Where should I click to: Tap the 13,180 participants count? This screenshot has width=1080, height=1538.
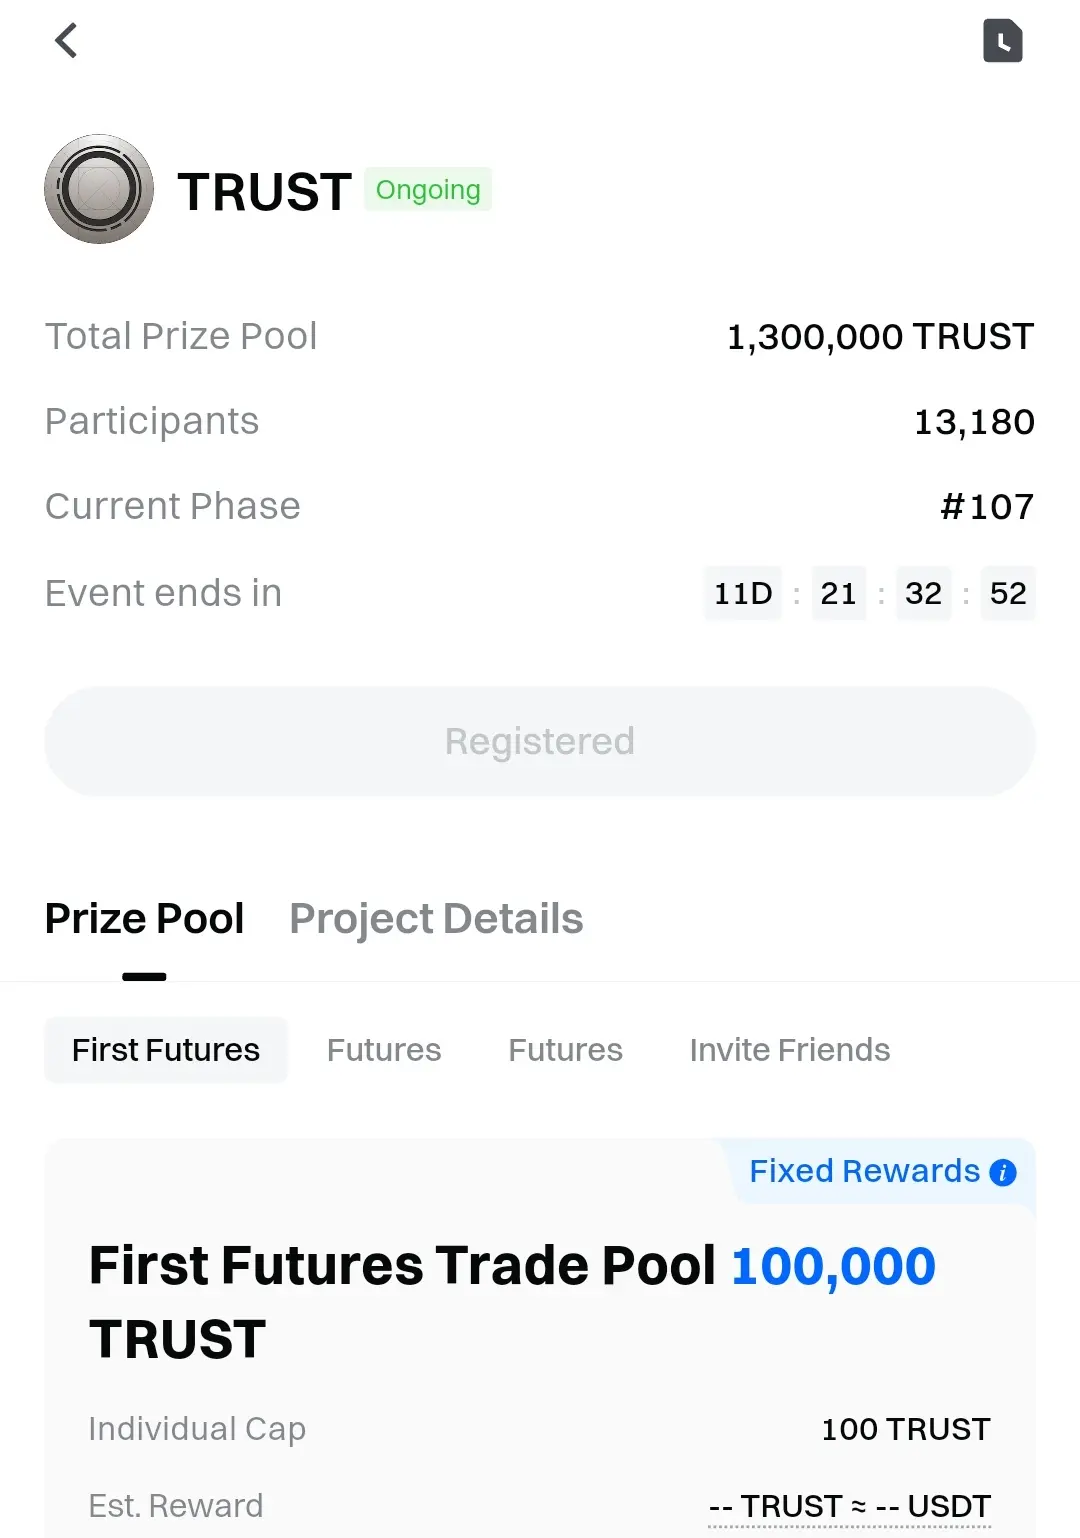click(974, 422)
